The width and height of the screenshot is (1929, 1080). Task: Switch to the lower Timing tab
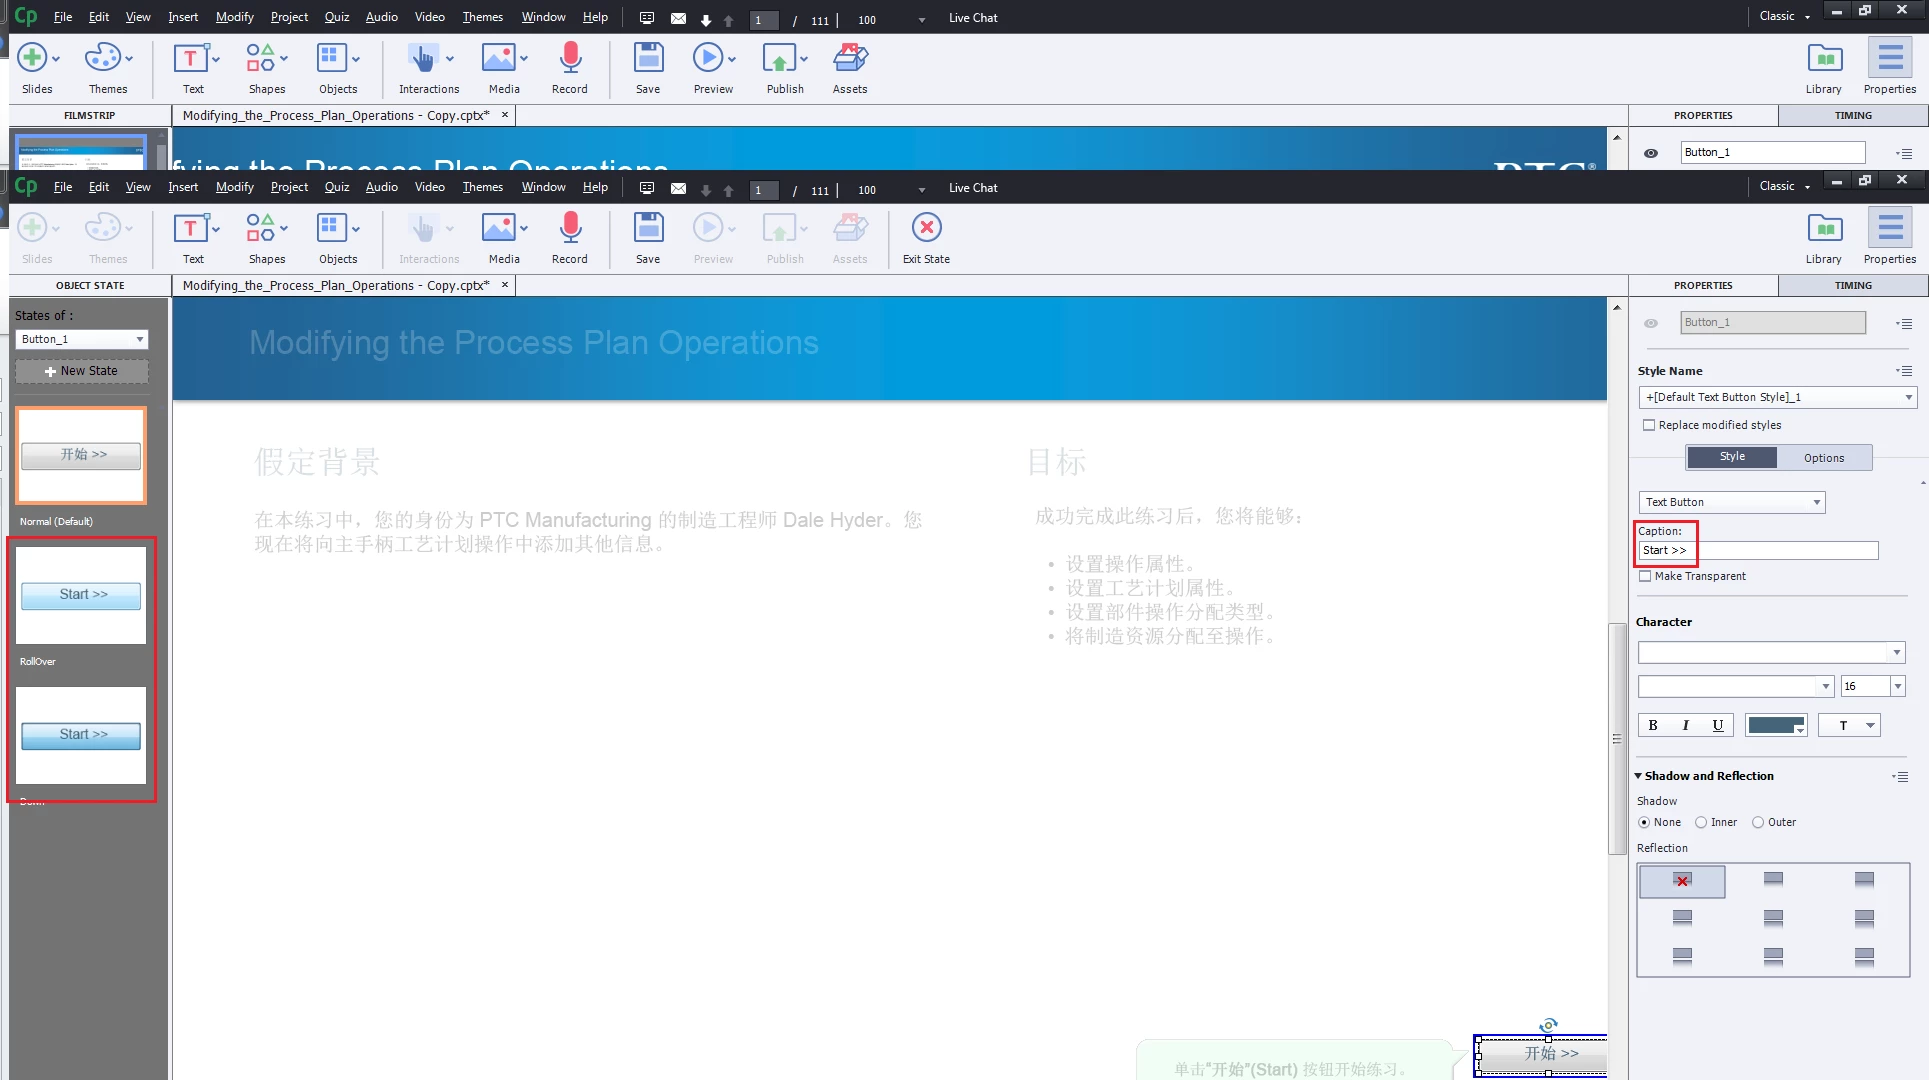click(x=1852, y=285)
